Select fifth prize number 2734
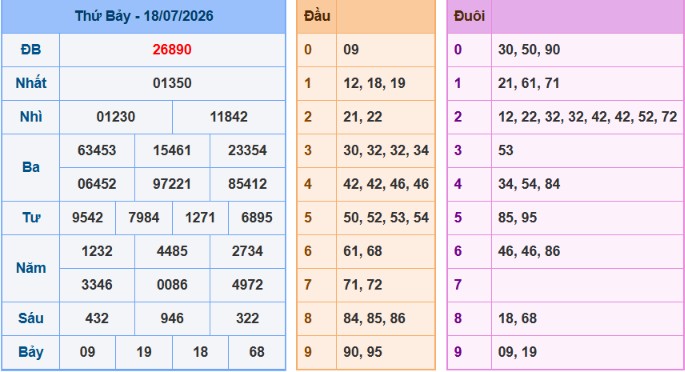685x372 pixels. (247, 251)
